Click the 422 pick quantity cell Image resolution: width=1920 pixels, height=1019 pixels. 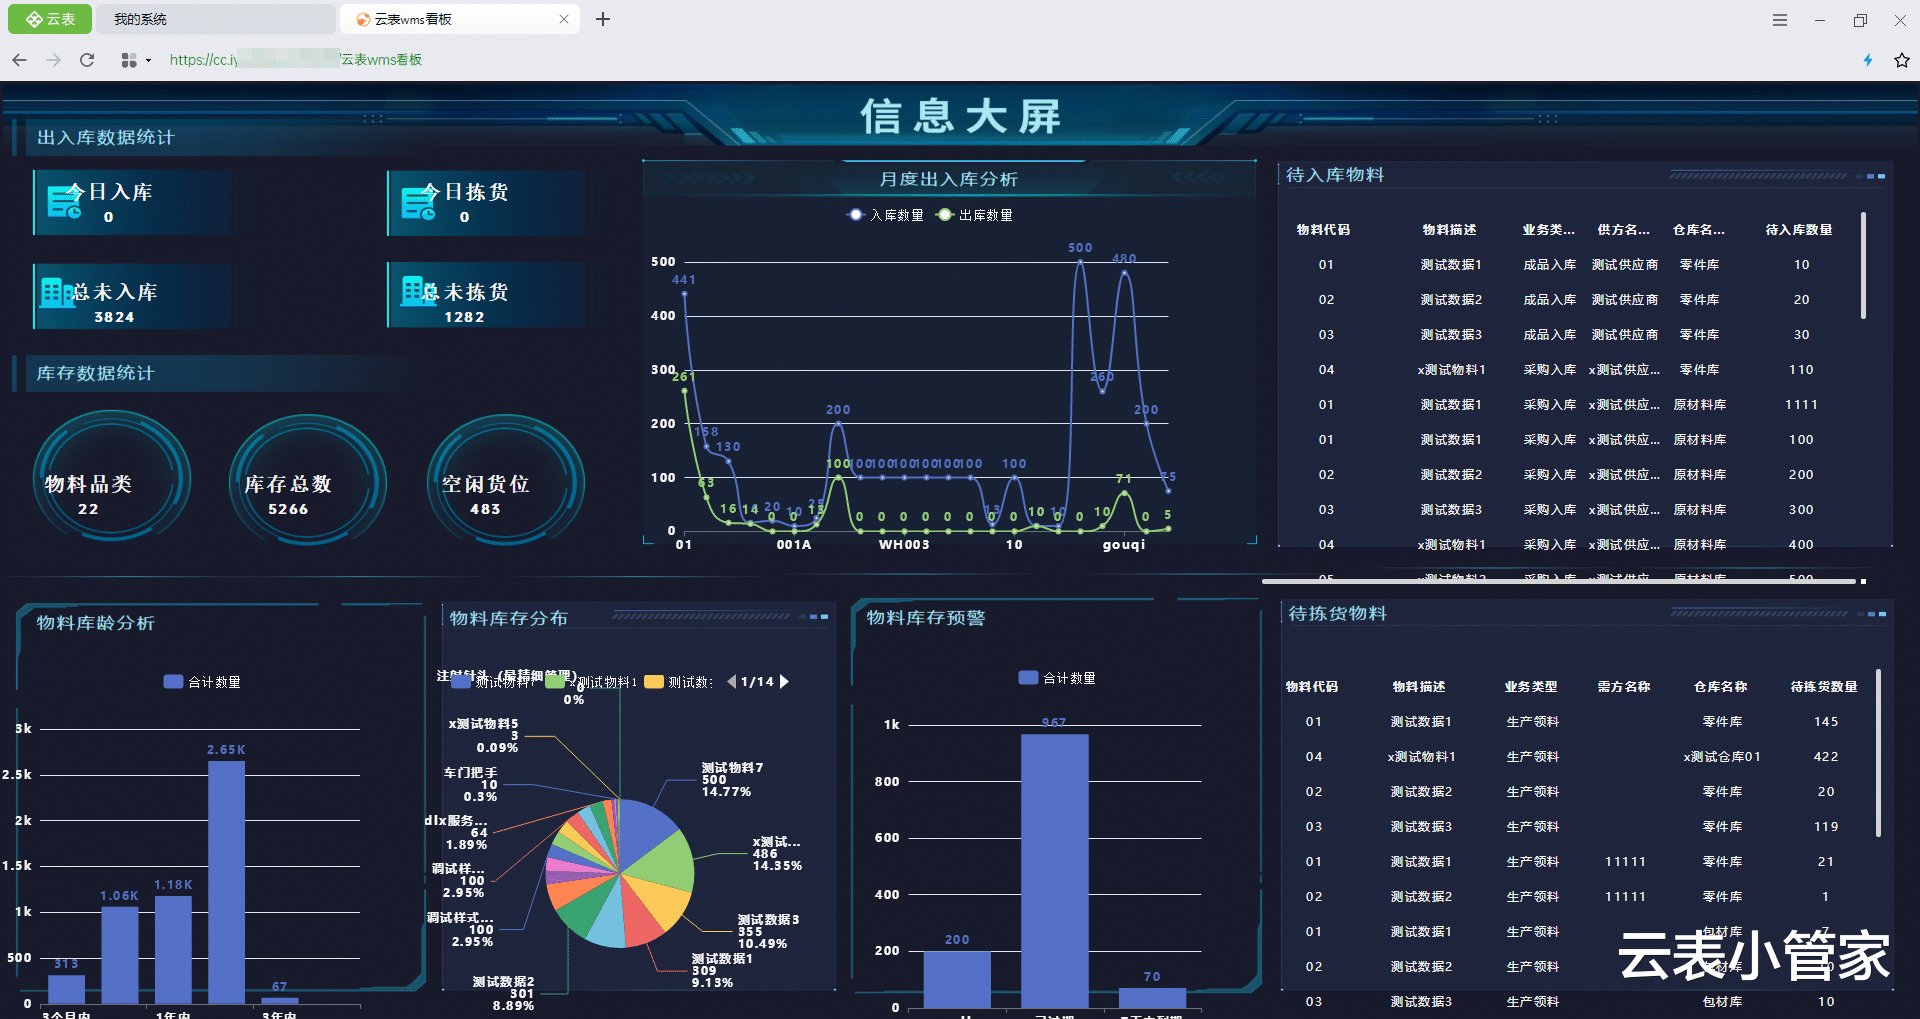[1826, 757]
